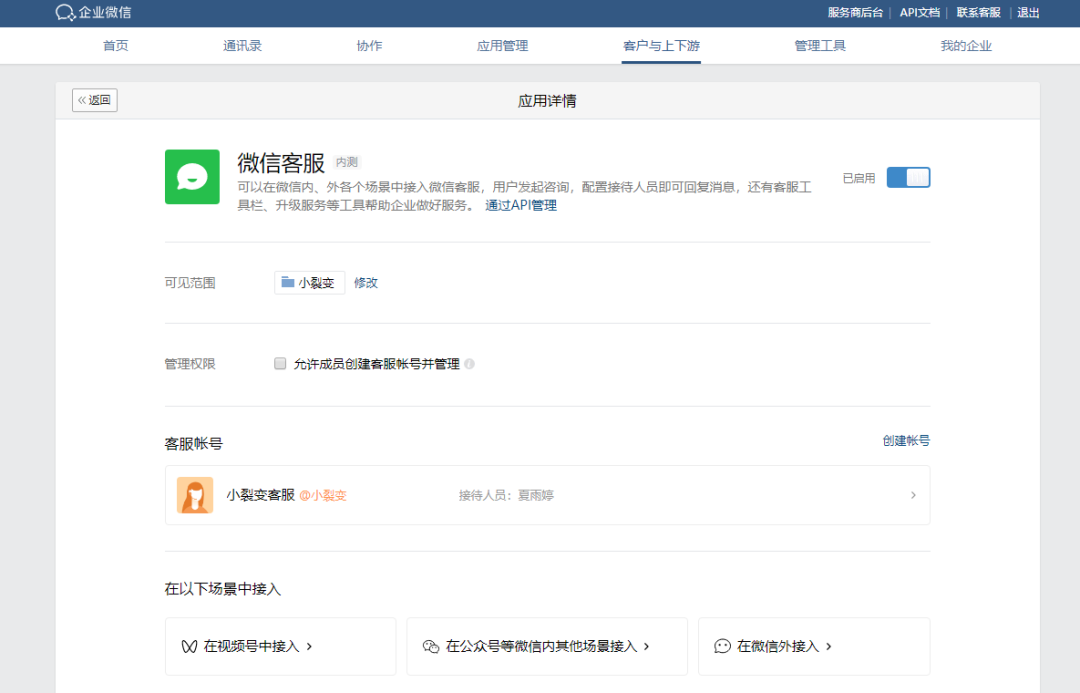Click the folder icon beside 小裂变
Image resolution: width=1080 pixels, height=693 pixels.
point(287,282)
